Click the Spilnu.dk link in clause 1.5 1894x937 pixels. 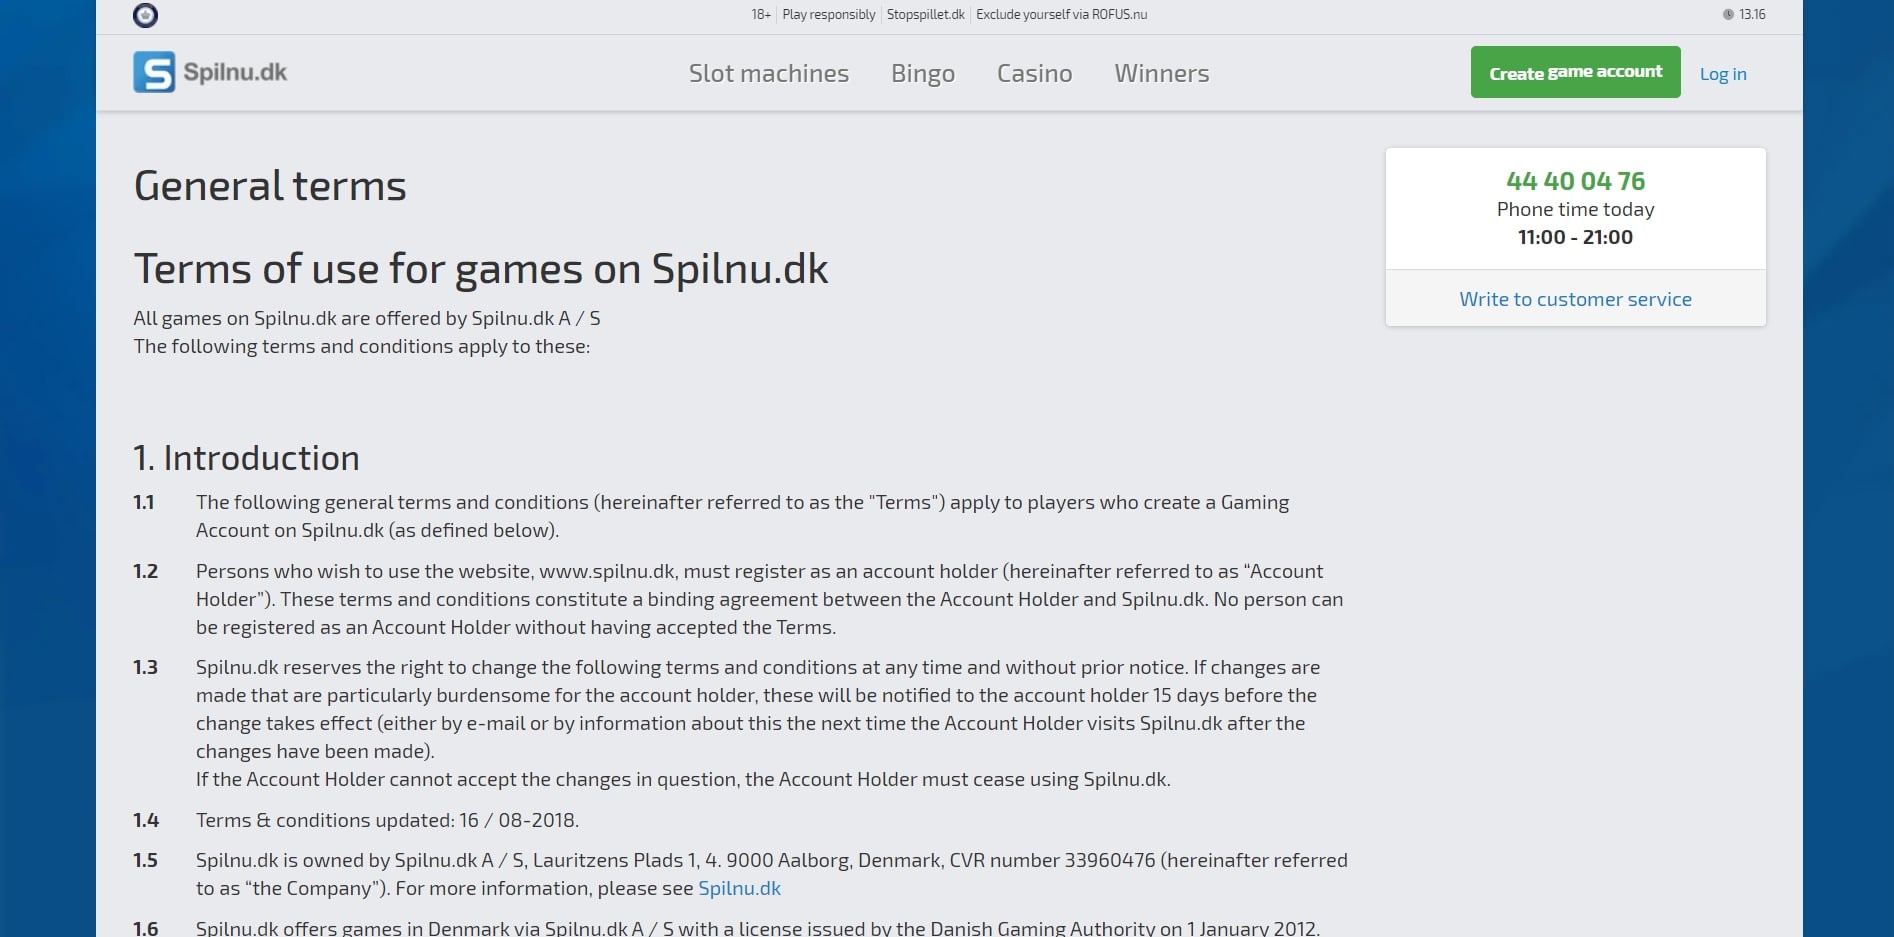click(739, 888)
